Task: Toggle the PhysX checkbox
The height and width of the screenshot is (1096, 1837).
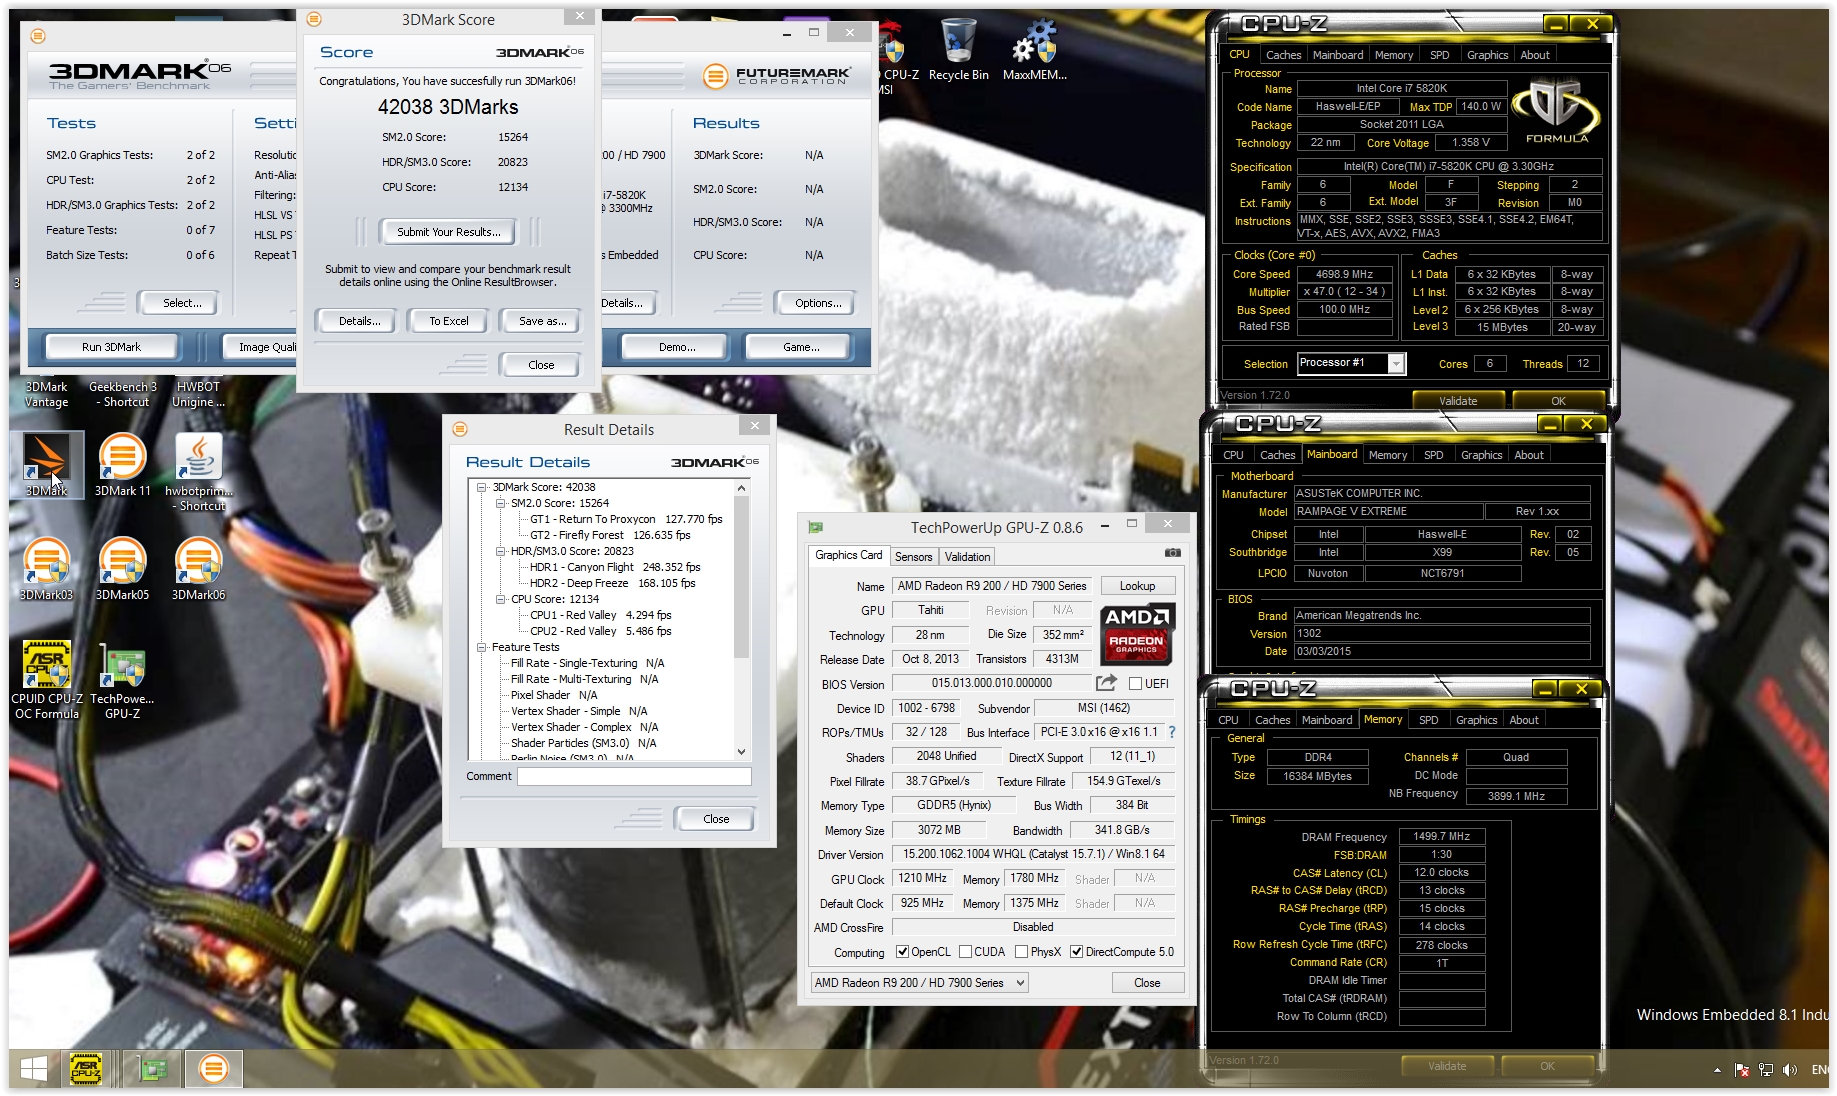Action: pyautogui.click(x=1021, y=952)
